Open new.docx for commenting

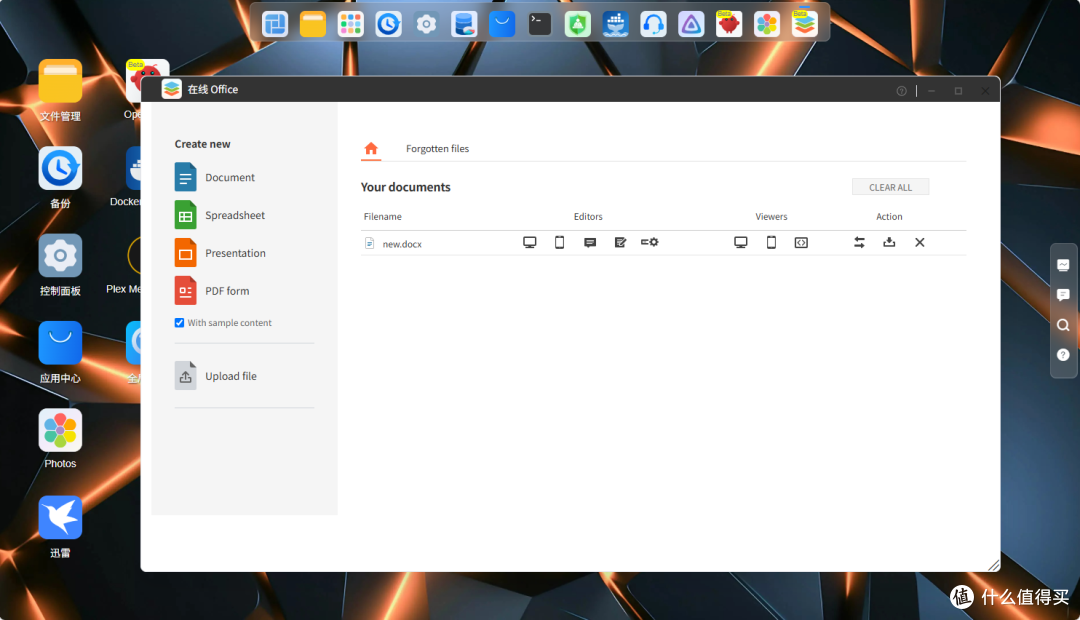tap(590, 242)
